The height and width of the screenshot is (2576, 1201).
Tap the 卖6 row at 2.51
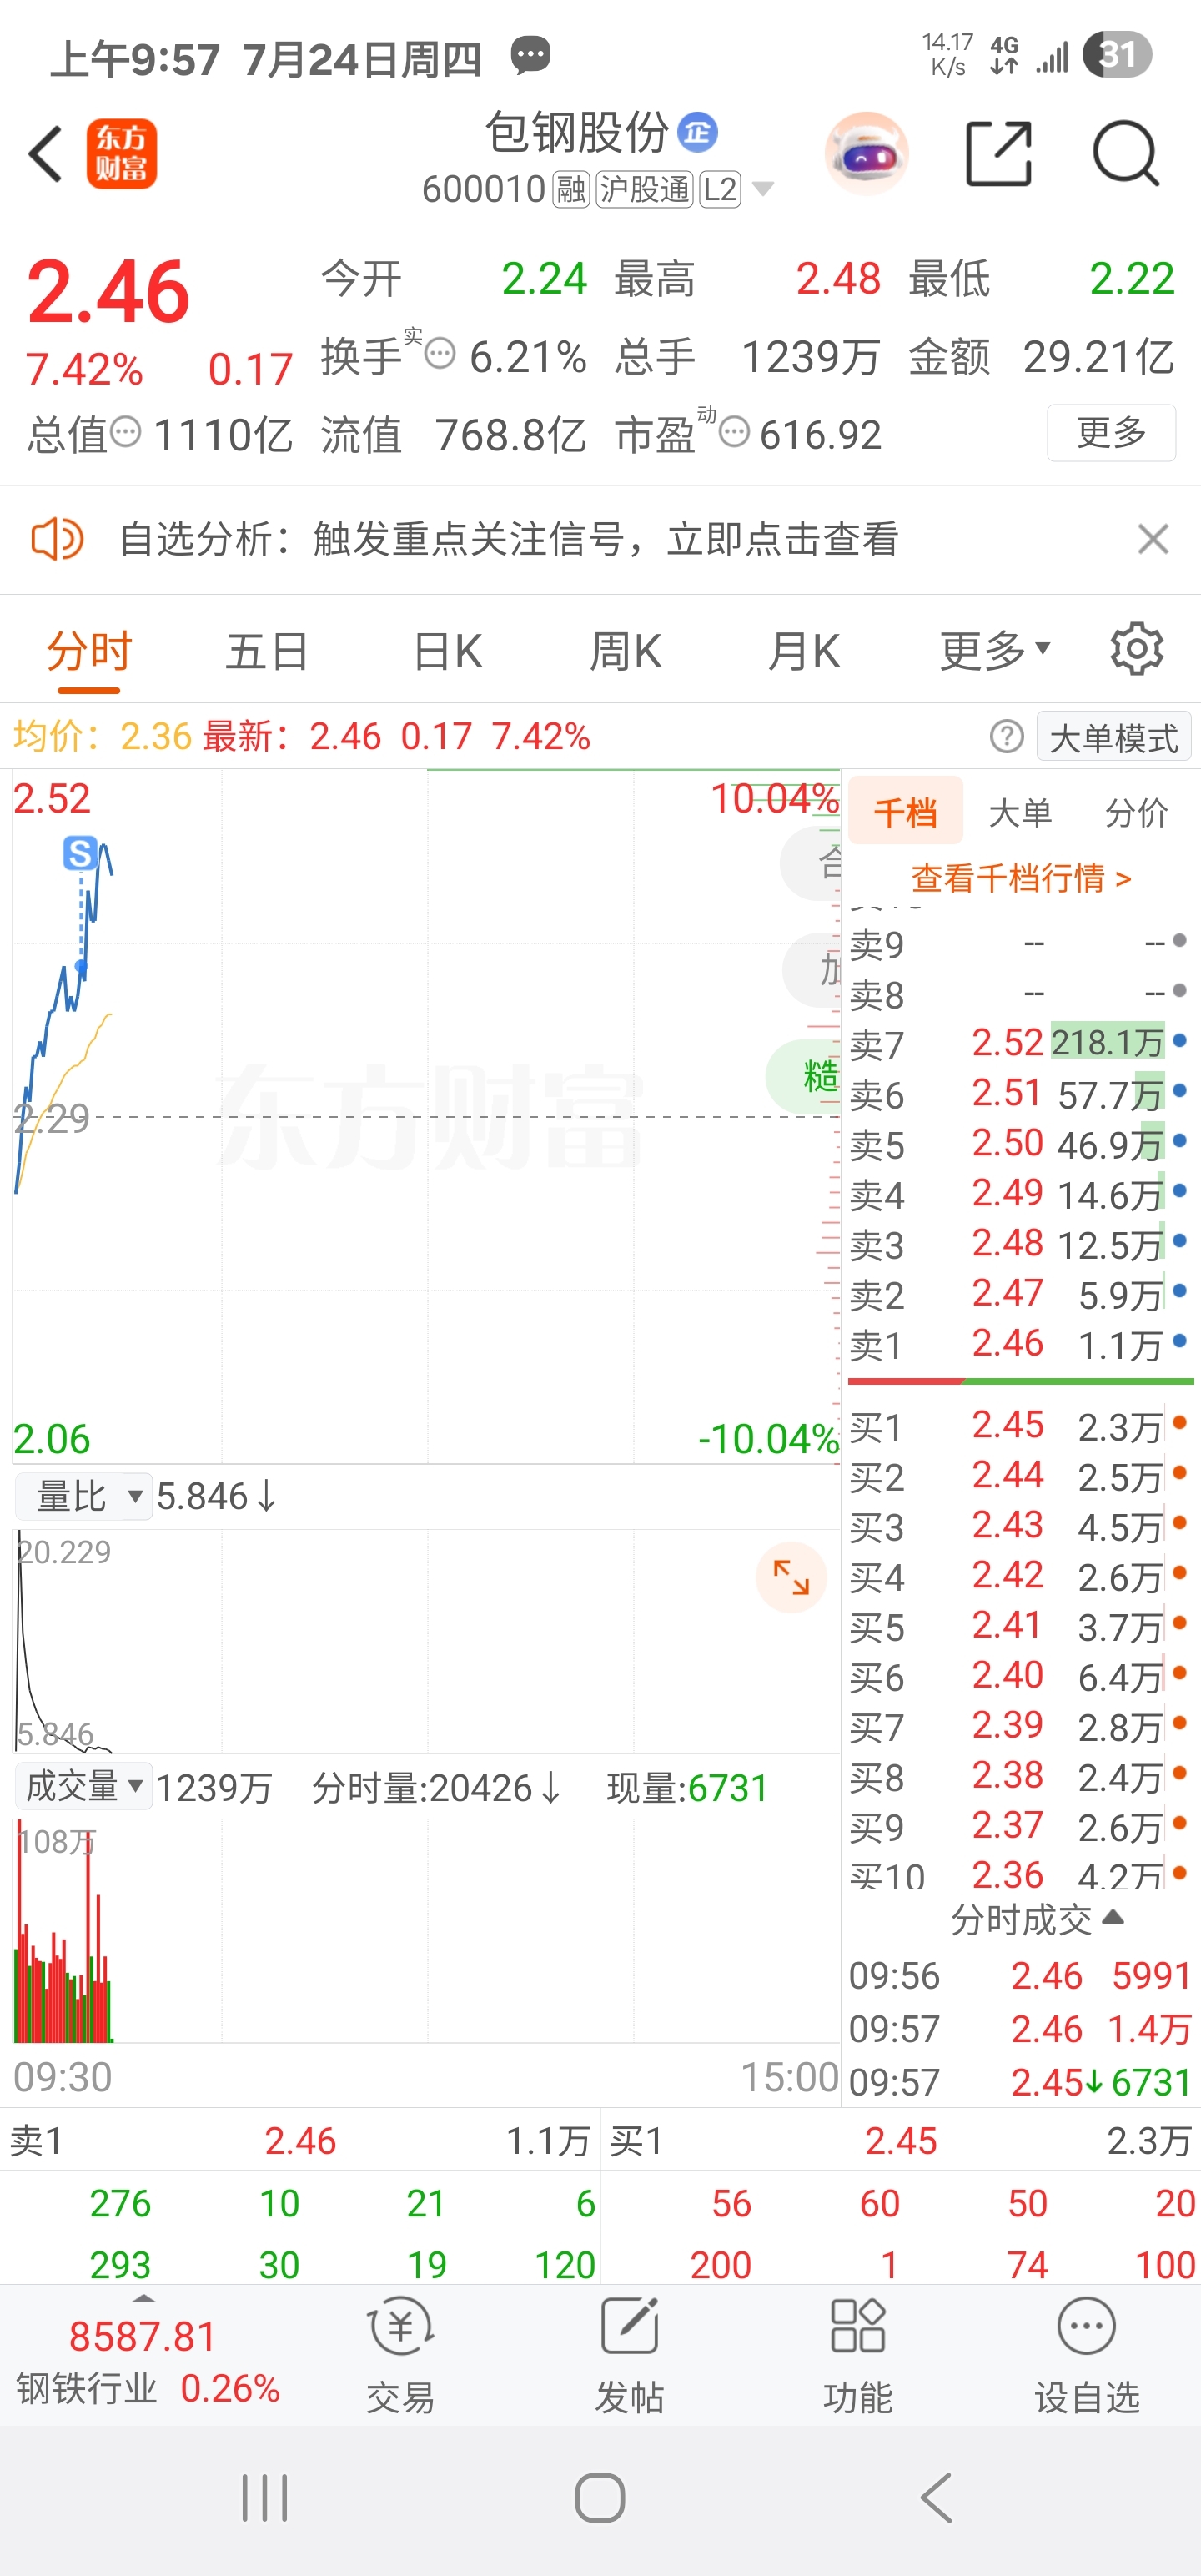coord(1020,1094)
